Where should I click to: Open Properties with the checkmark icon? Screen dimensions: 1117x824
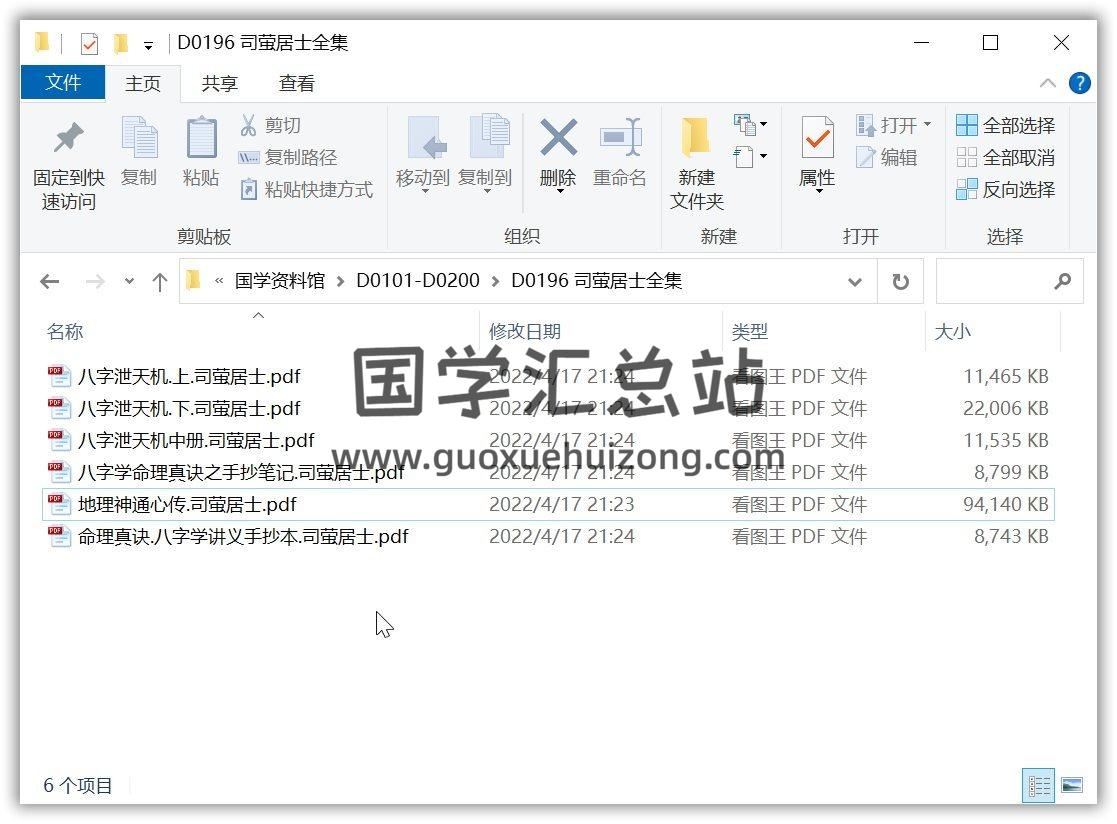click(x=817, y=140)
